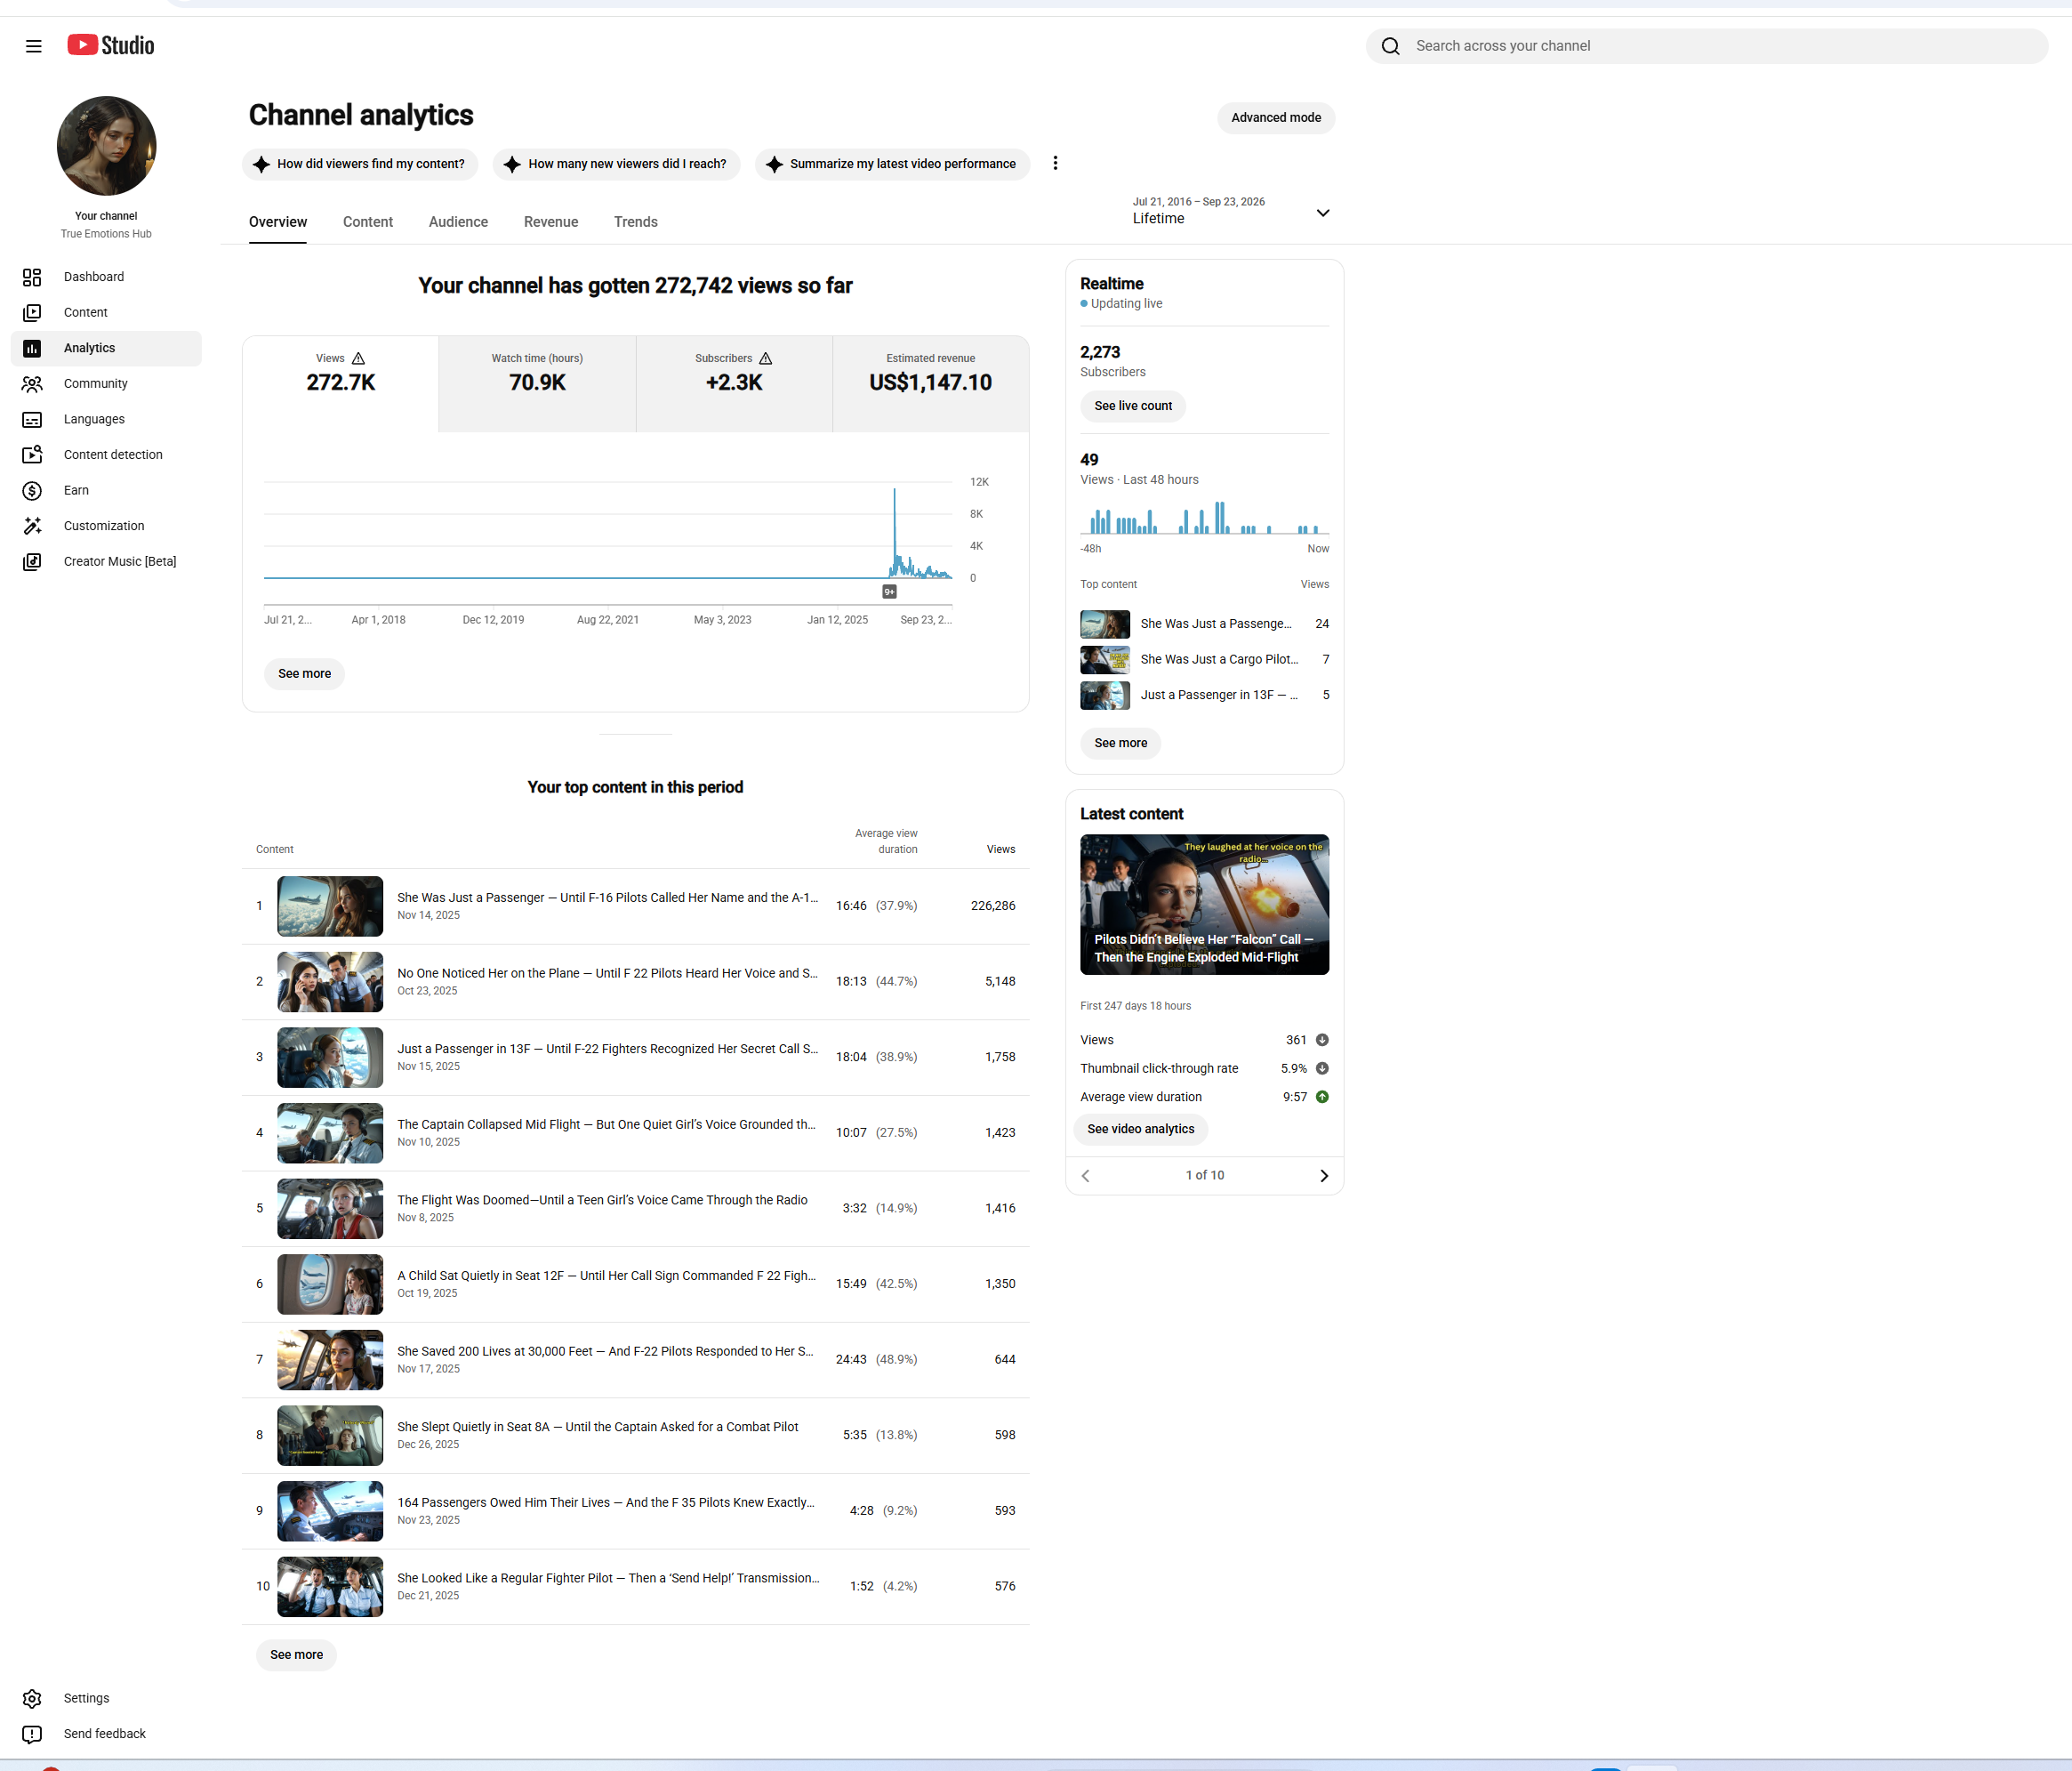Go to next latest content card
The image size is (2072, 1771).
tap(1323, 1176)
